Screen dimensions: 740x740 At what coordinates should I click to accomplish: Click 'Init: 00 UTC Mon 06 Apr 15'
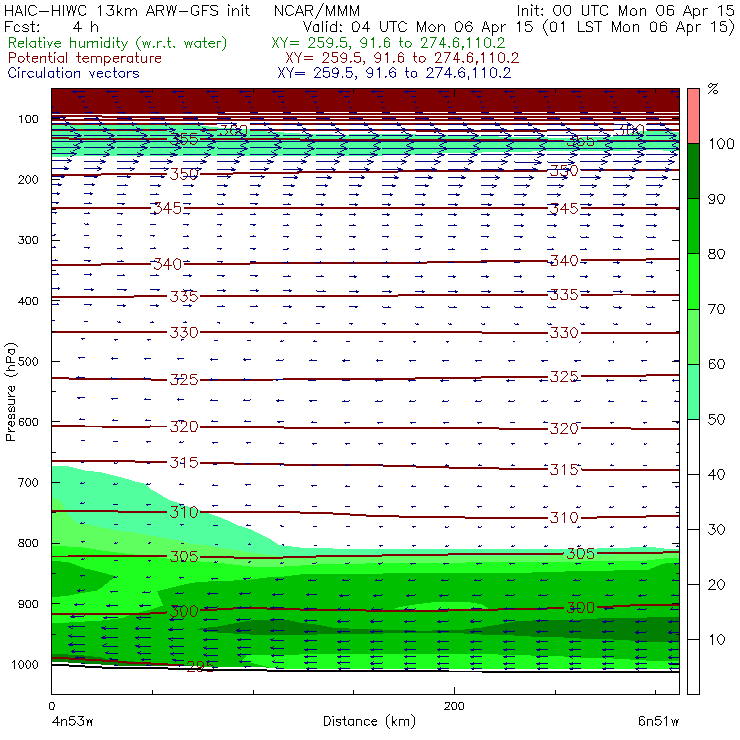625,10
